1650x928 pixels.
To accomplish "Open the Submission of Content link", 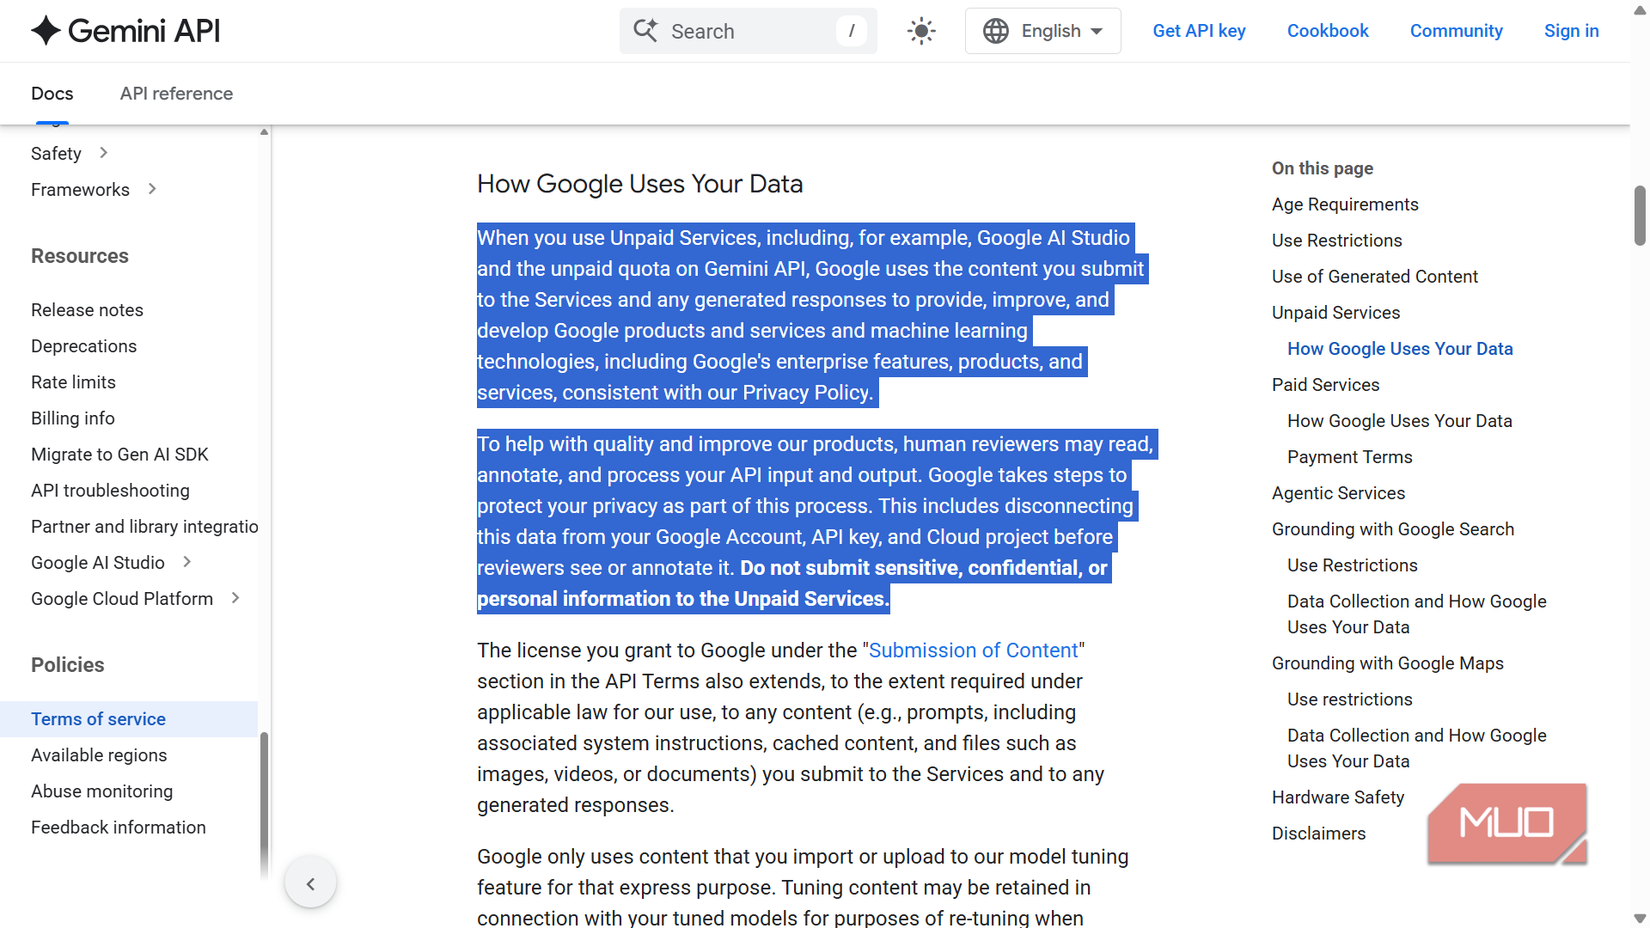I will (973, 650).
